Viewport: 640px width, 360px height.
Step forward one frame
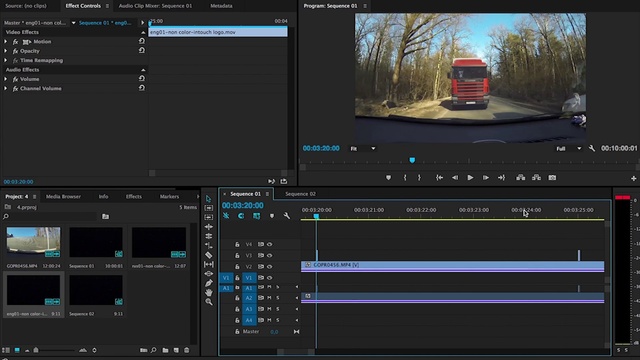click(486, 178)
